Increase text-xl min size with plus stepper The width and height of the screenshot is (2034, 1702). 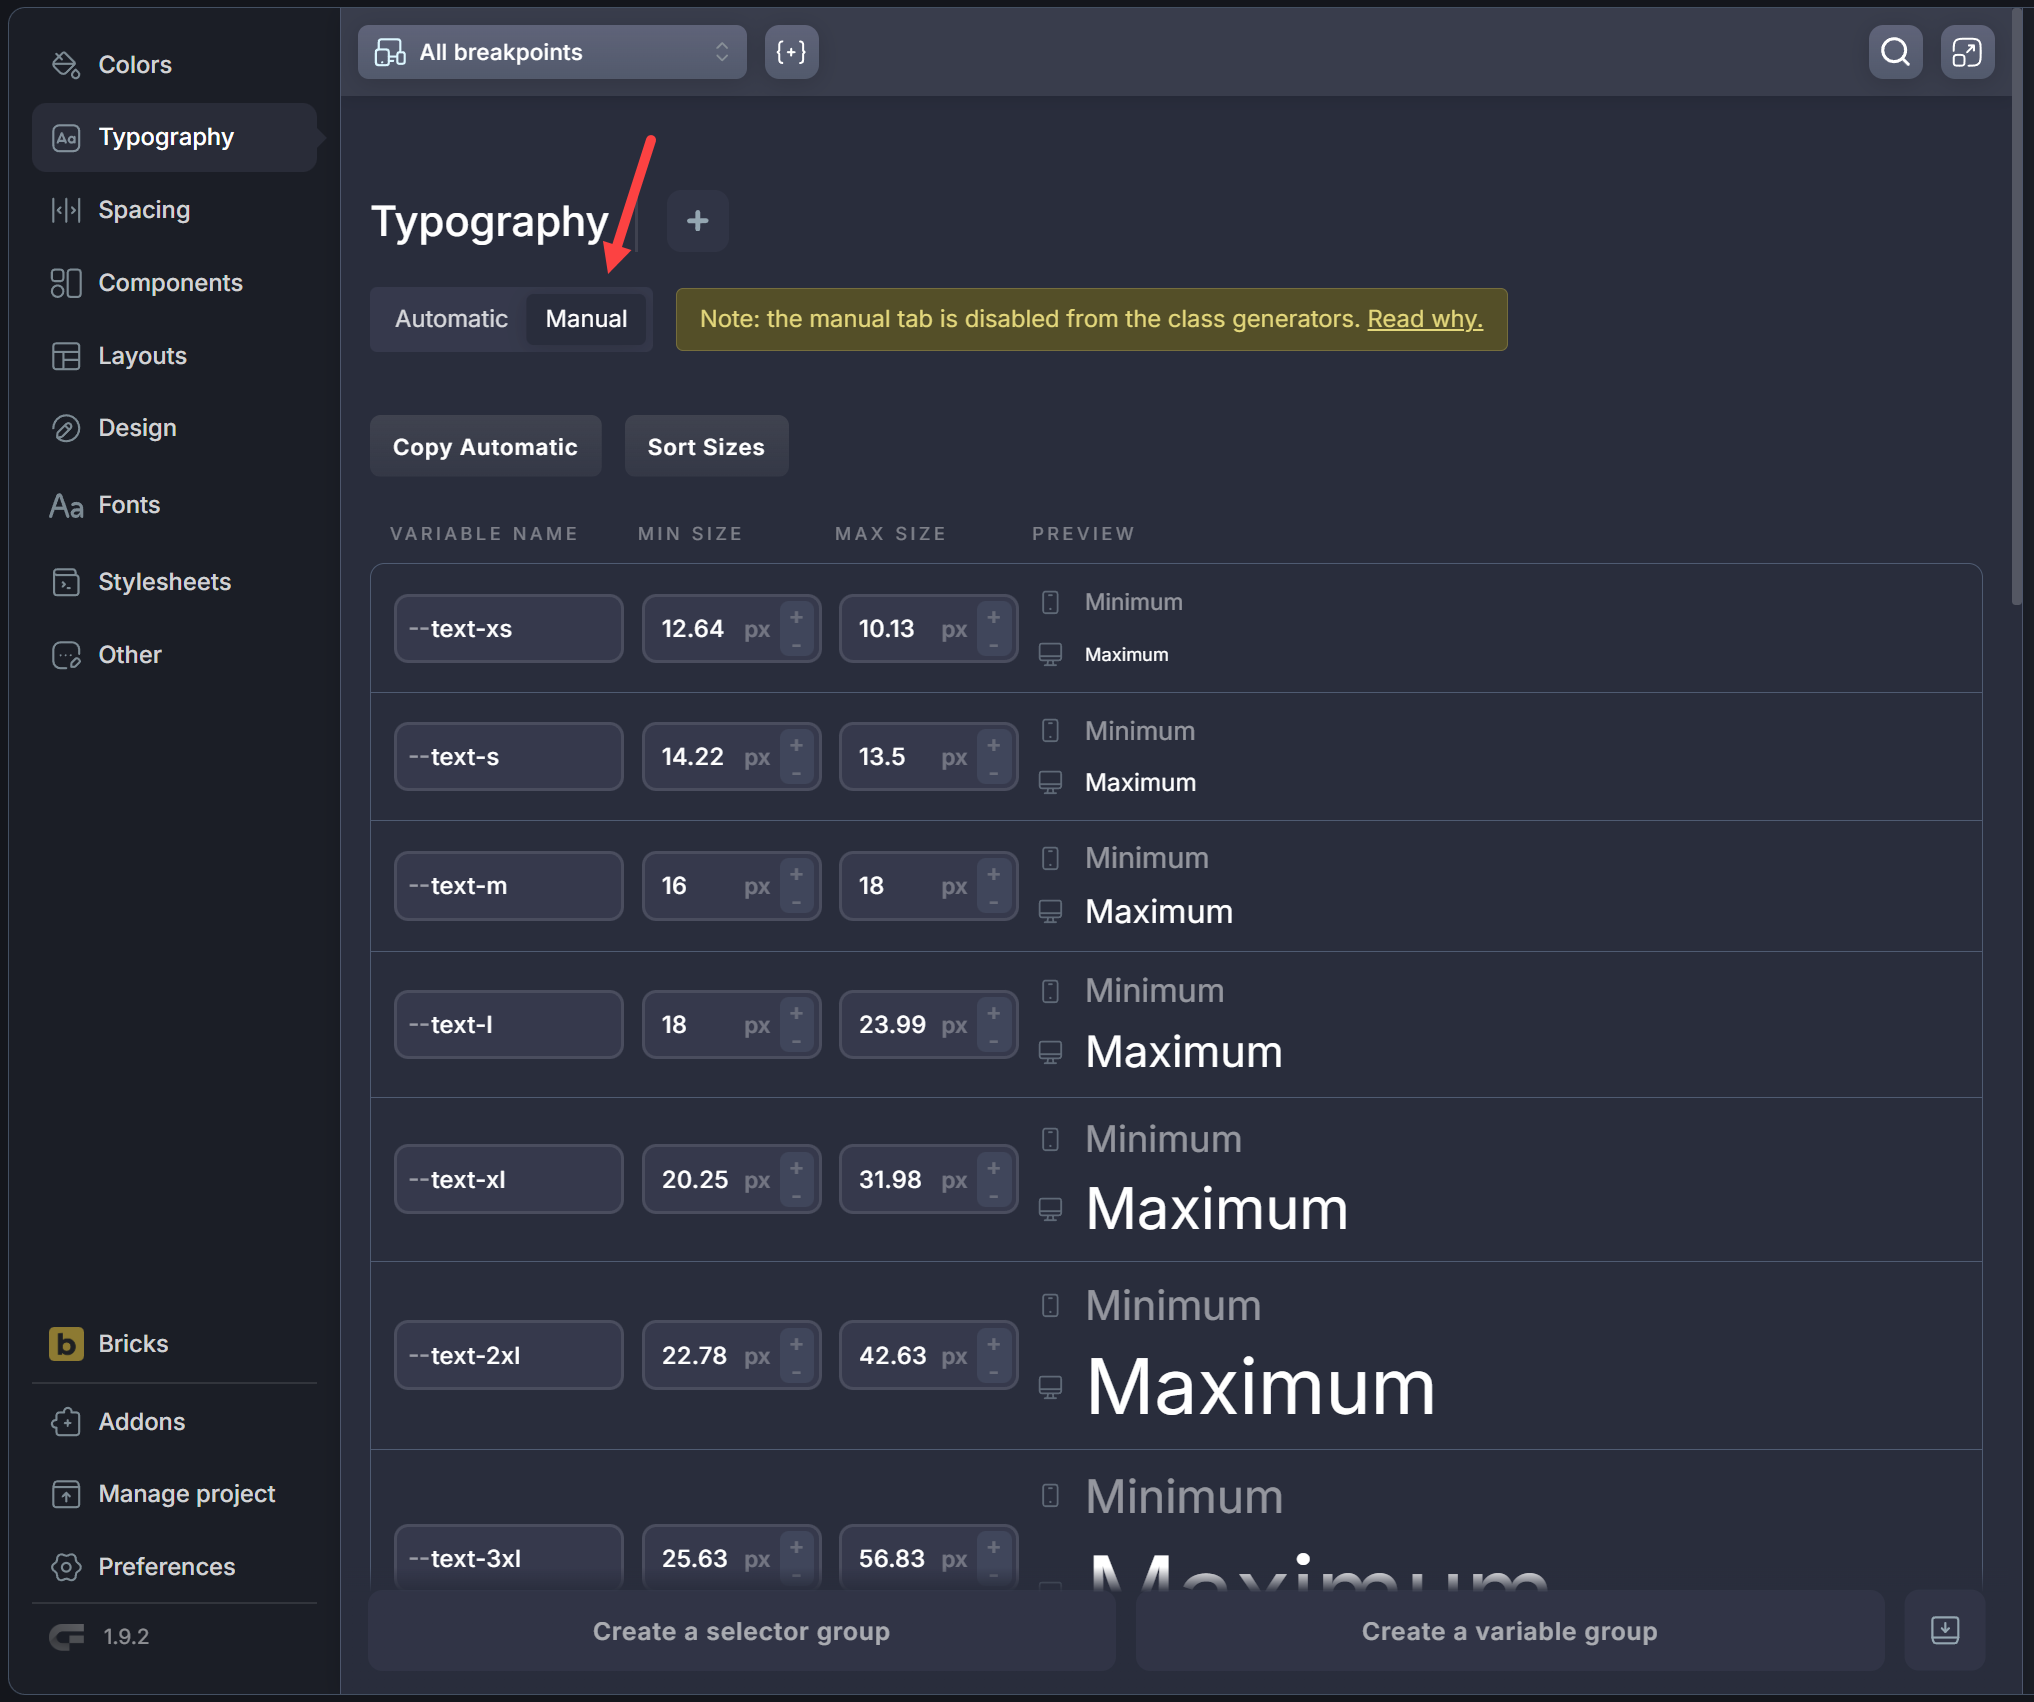pos(796,1167)
